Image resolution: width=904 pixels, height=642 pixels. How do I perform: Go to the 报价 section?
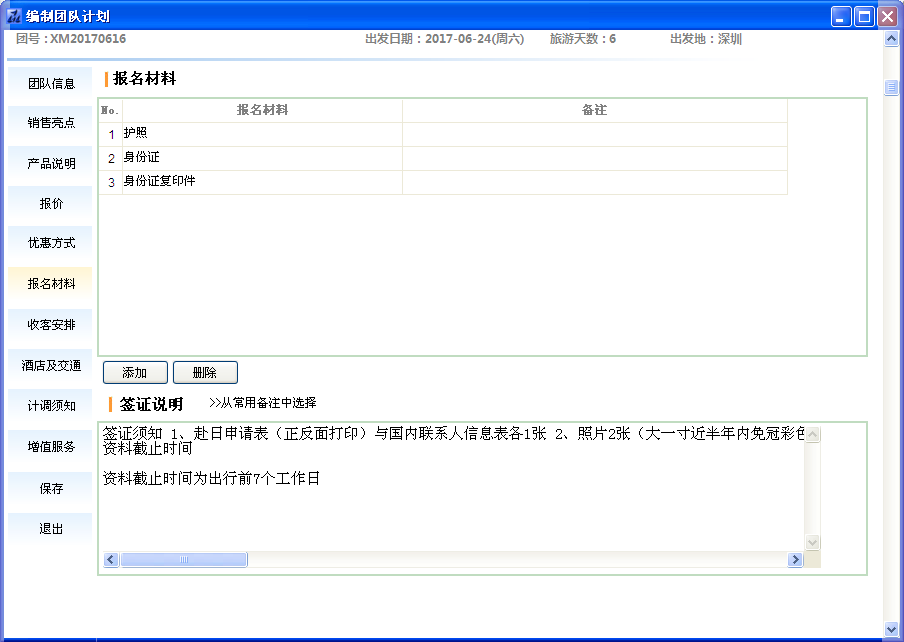click(x=51, y=203)
